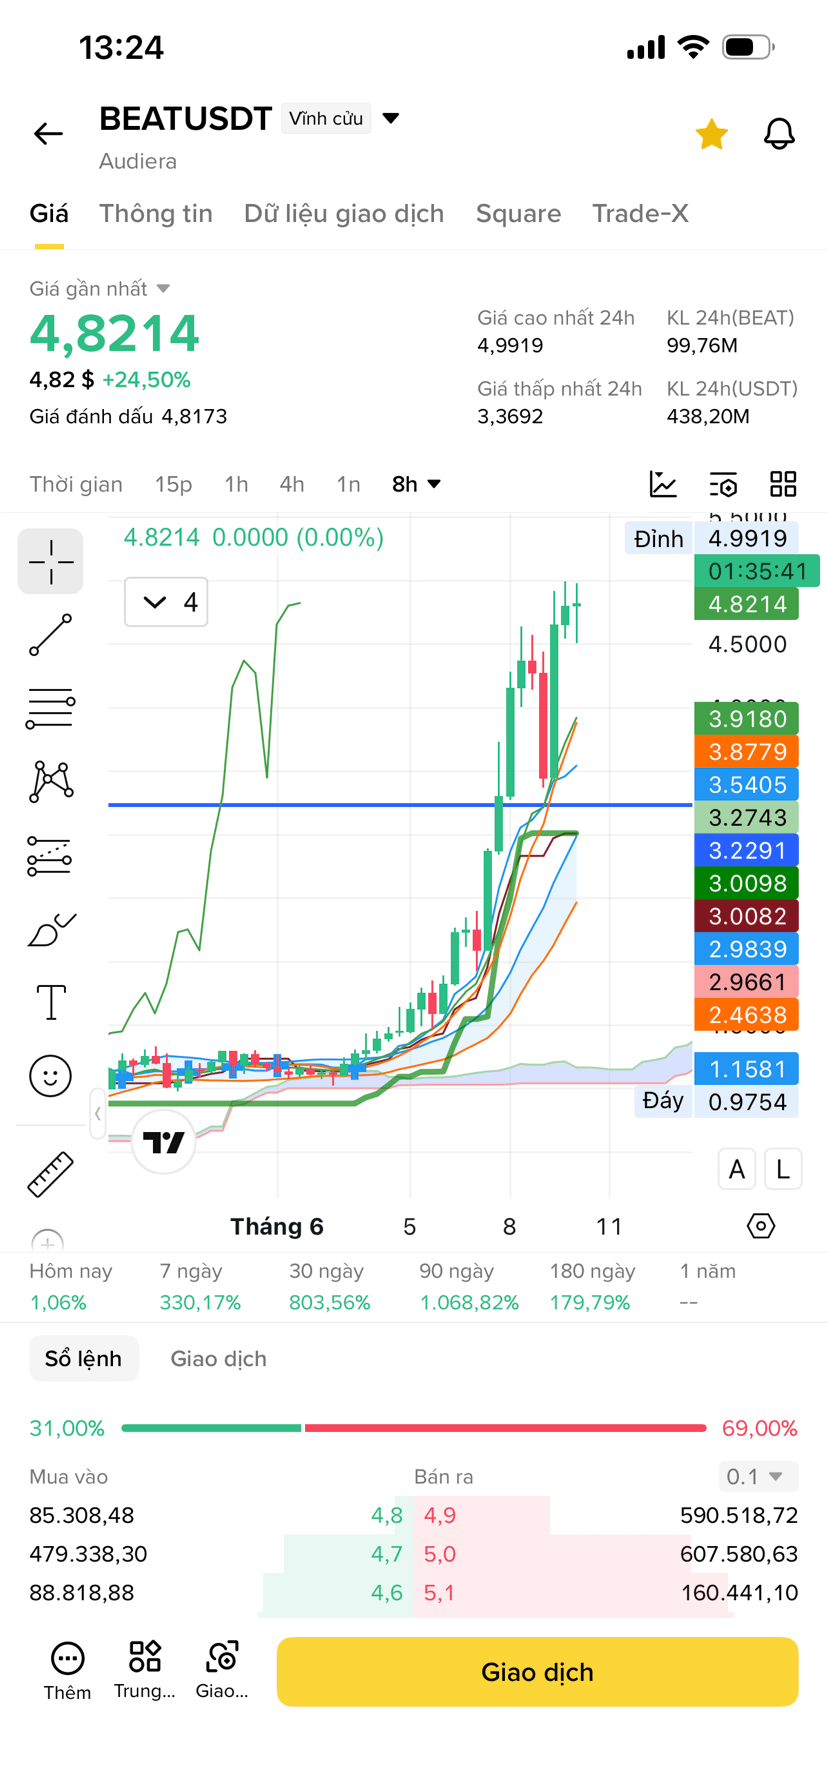Open the Trung... hub icon
The height and width of the screenshot is (1792, 828).
tap(145, 1671)
